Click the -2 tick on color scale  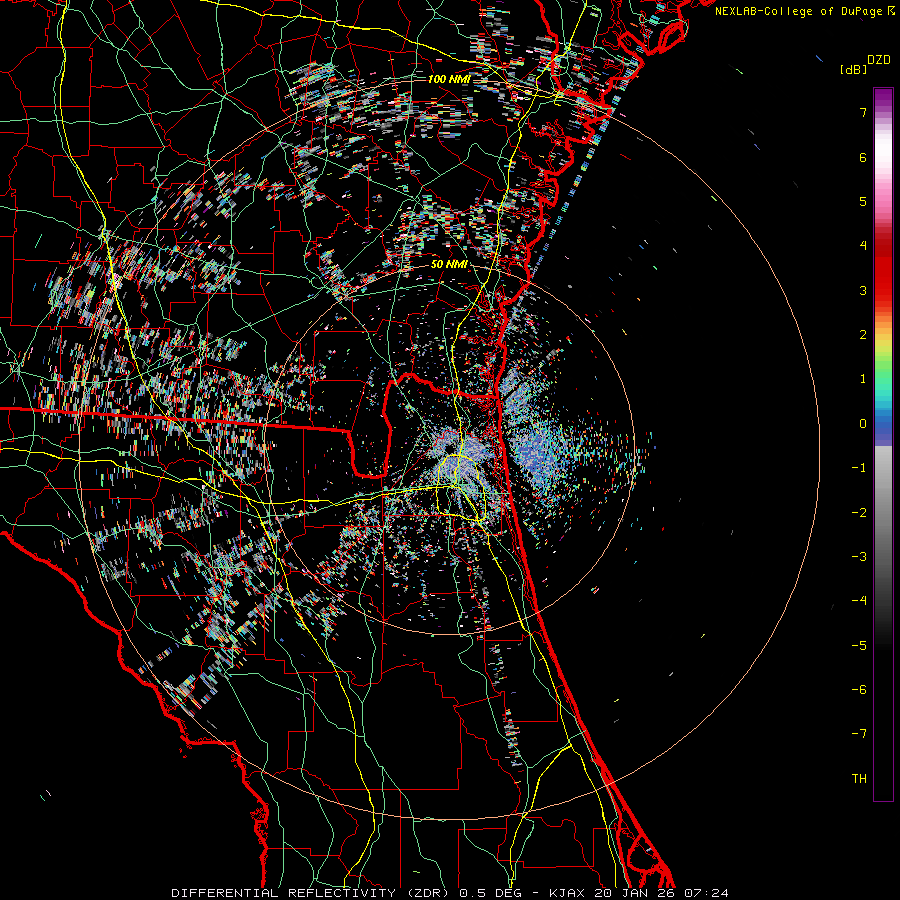point(859,513)
